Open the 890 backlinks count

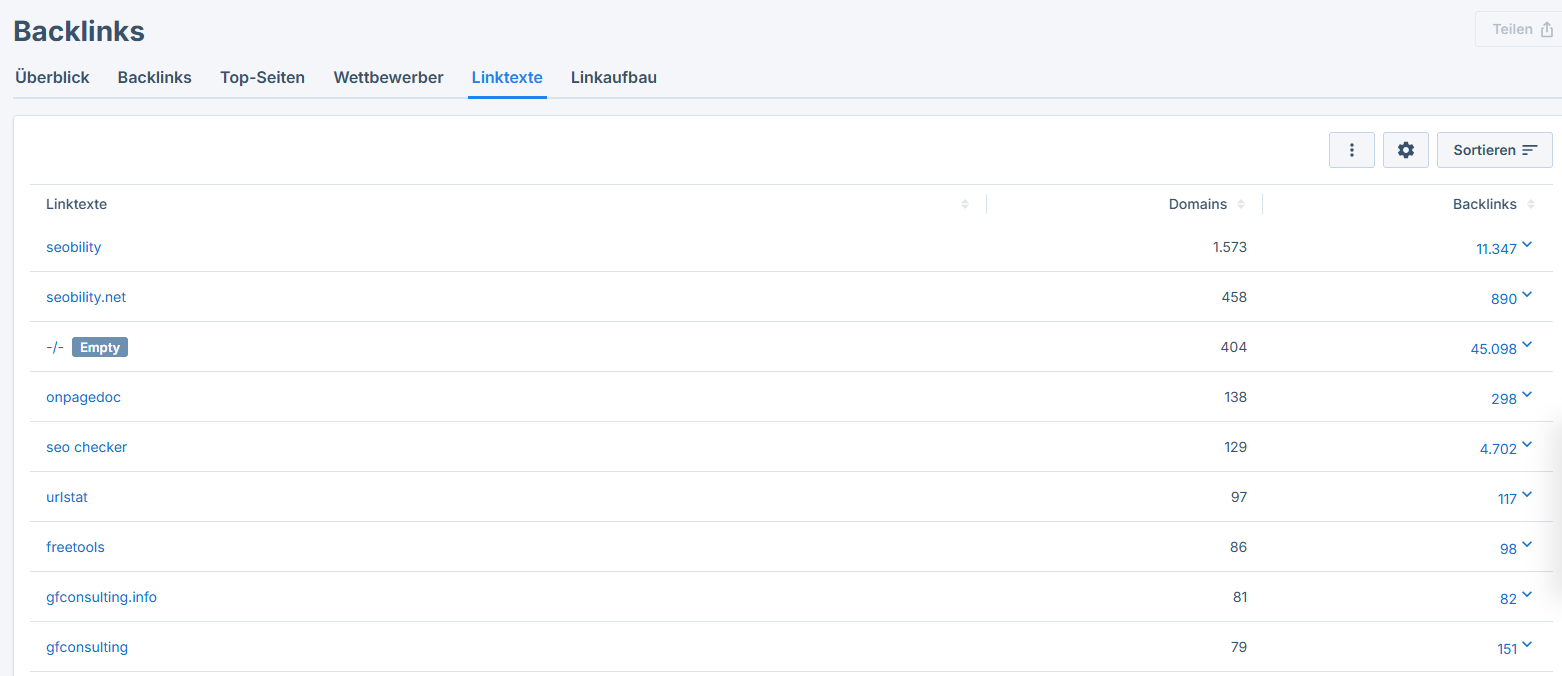pyautogui.click(x=1504, y=299)
